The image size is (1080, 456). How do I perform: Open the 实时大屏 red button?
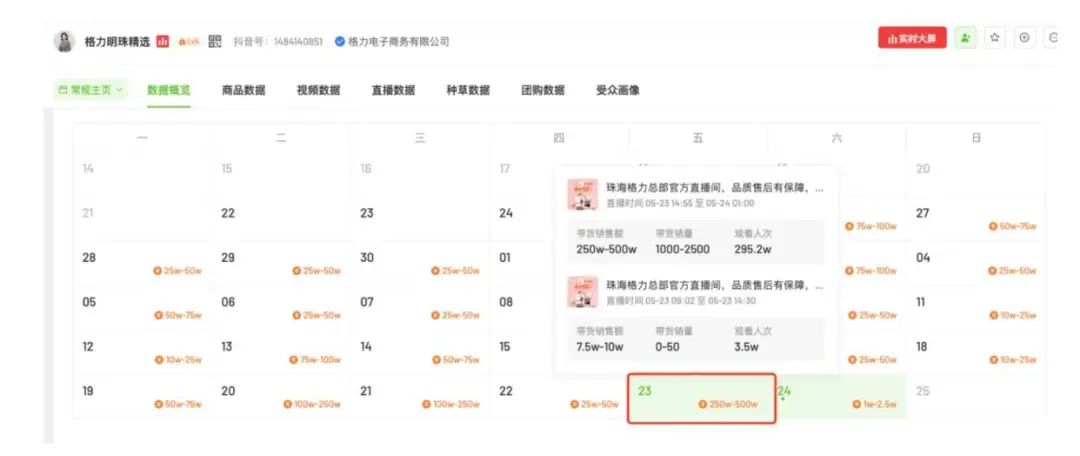coord(912,39)
